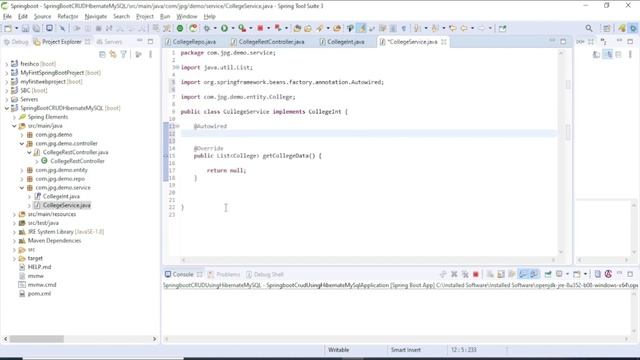Viewport: 640px width, 360px height.
Task: Click the Save toolbar icon
Action: point(25,28)
